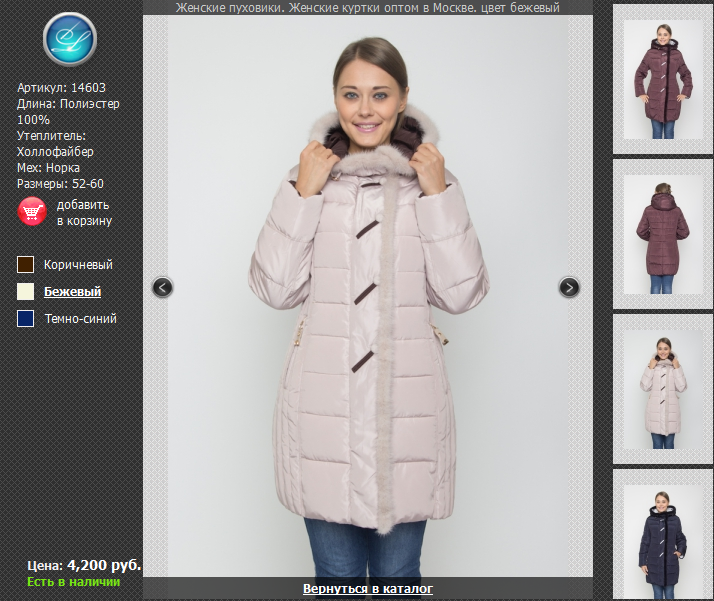Viewport: 714px width, 601px height.
Task: Click the 'Артикул: 14603' text
Action: (61, 87)
